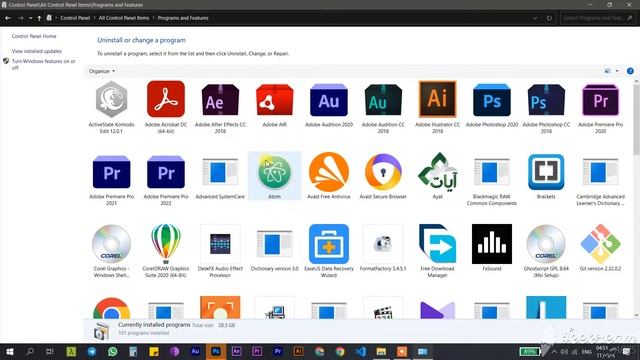640x360 pixels.
Task: Expand the address bar history dropdown
Action: click(x=535, y=18)
